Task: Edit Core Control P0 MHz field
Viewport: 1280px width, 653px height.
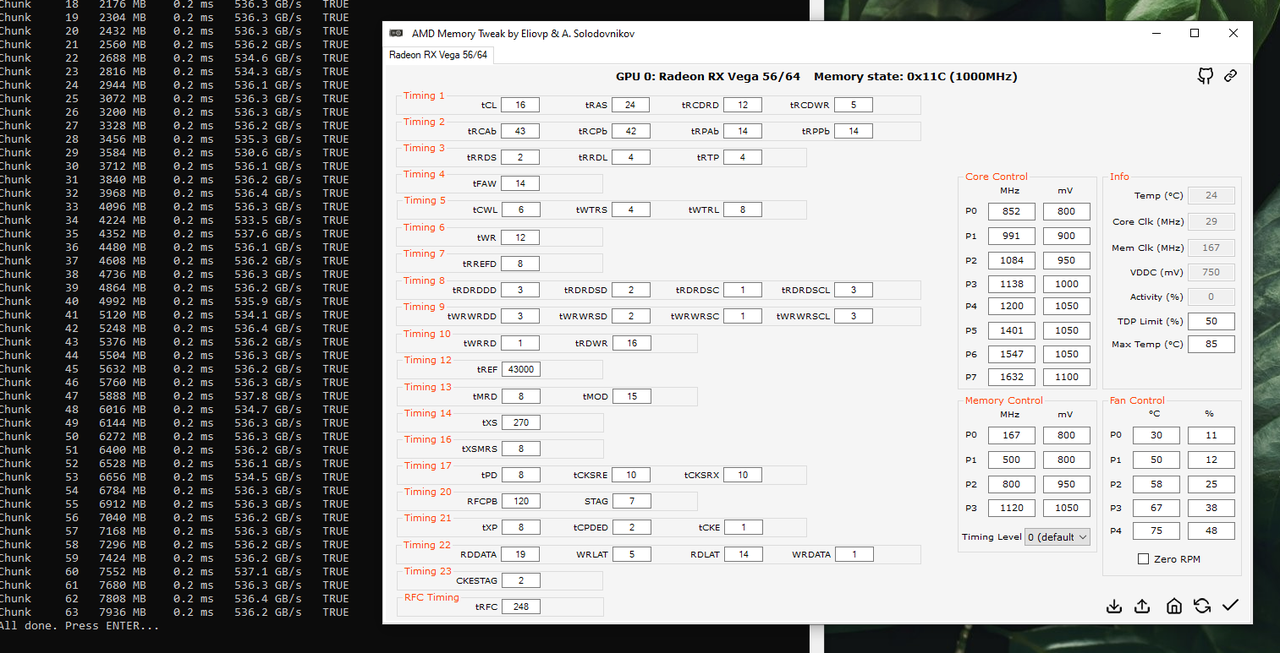Action: click(x=1011, y=211)
